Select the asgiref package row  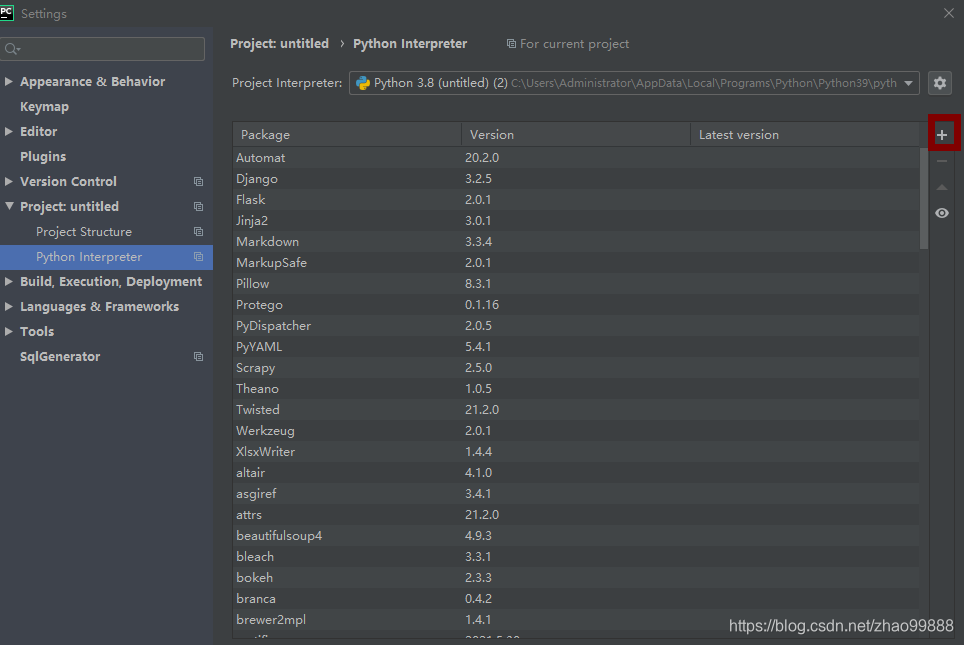[x=576, y=493]
